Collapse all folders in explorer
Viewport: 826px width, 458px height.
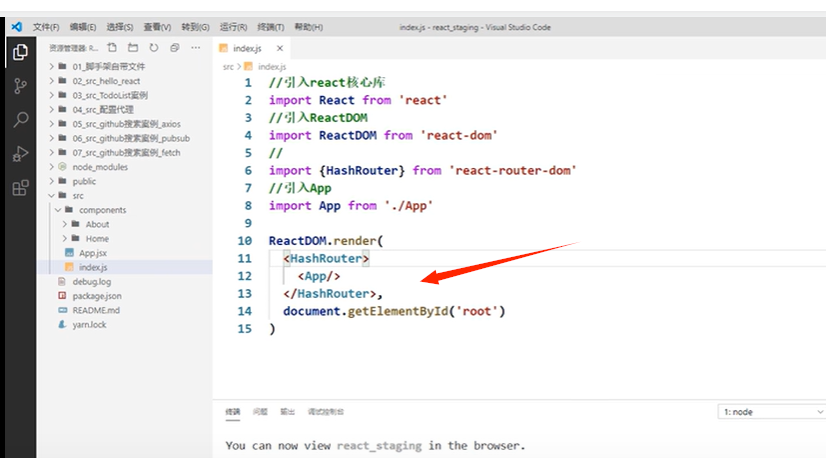pyautogui.click(x=174, y=47)
